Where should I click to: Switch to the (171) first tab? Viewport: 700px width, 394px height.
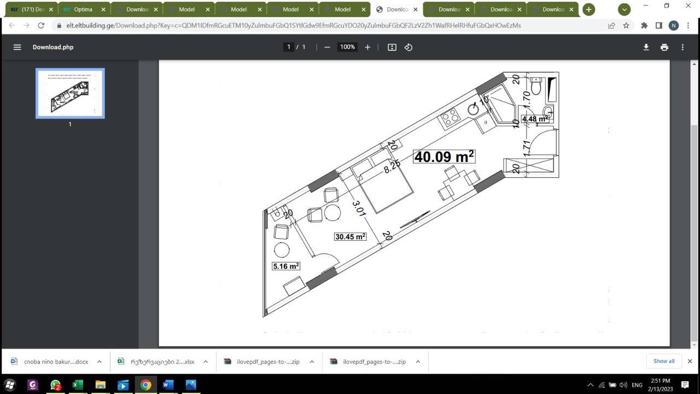[31, 9]
